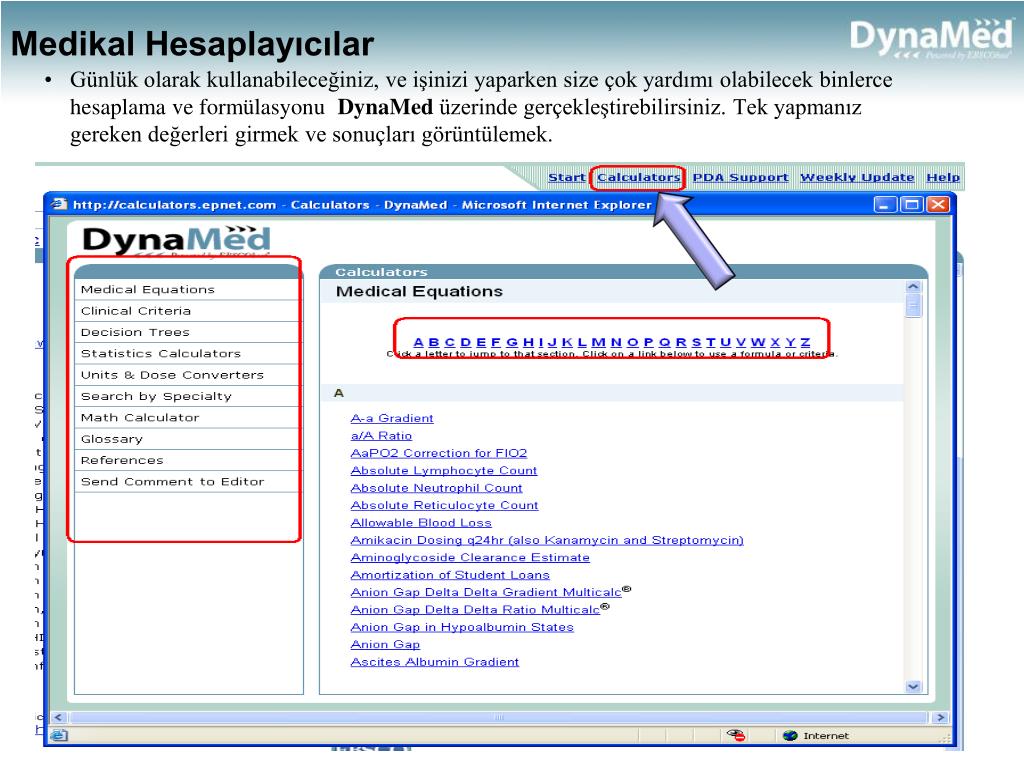
Task: Open the Calculators link in top navigation
Action: click(x=638, y=177)
